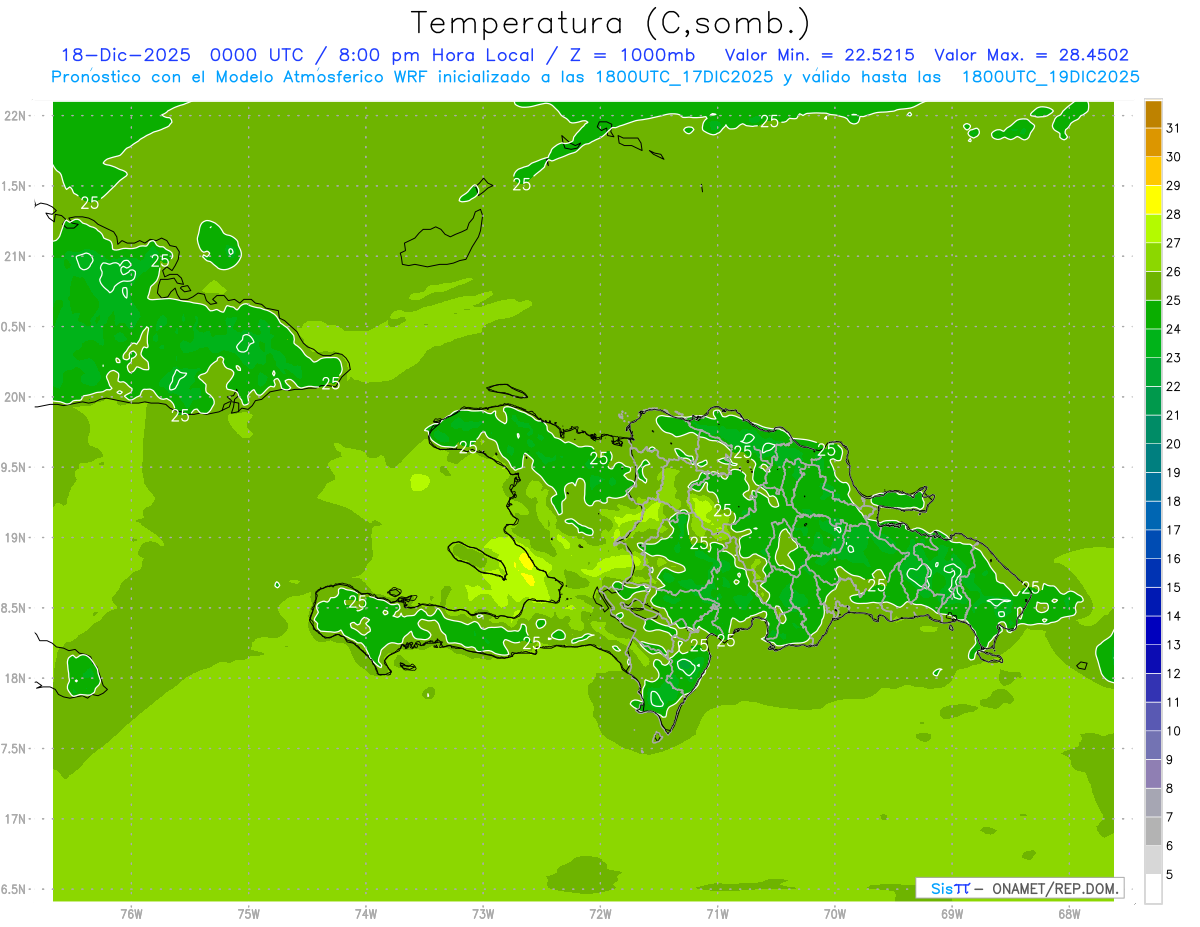Click the legend value 20

tap(1174, 444)
